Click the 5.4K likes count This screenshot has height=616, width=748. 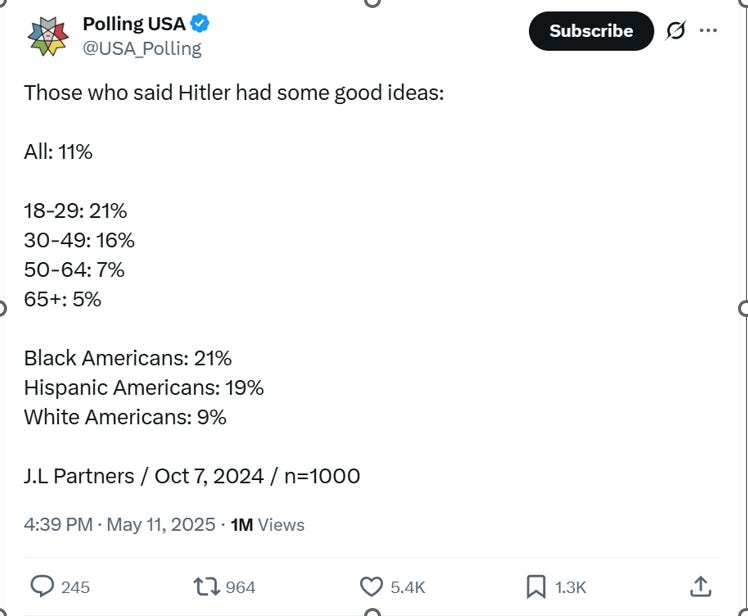tap(408, 587)
